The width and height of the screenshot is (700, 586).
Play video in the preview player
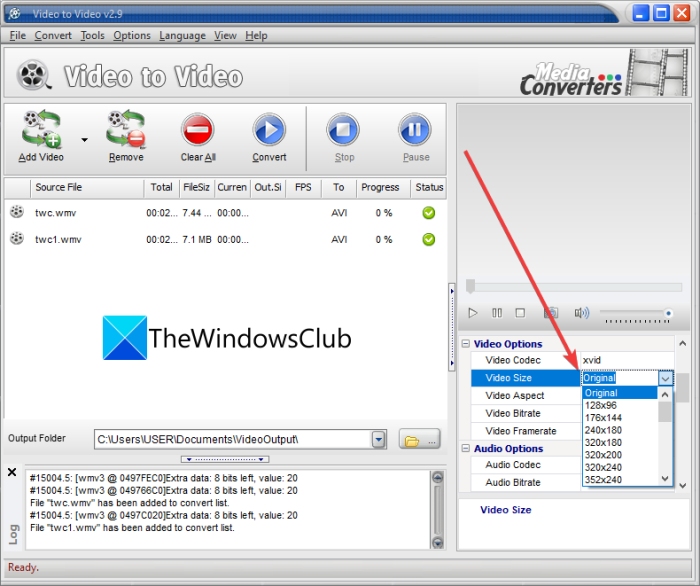tap(473, 313)
